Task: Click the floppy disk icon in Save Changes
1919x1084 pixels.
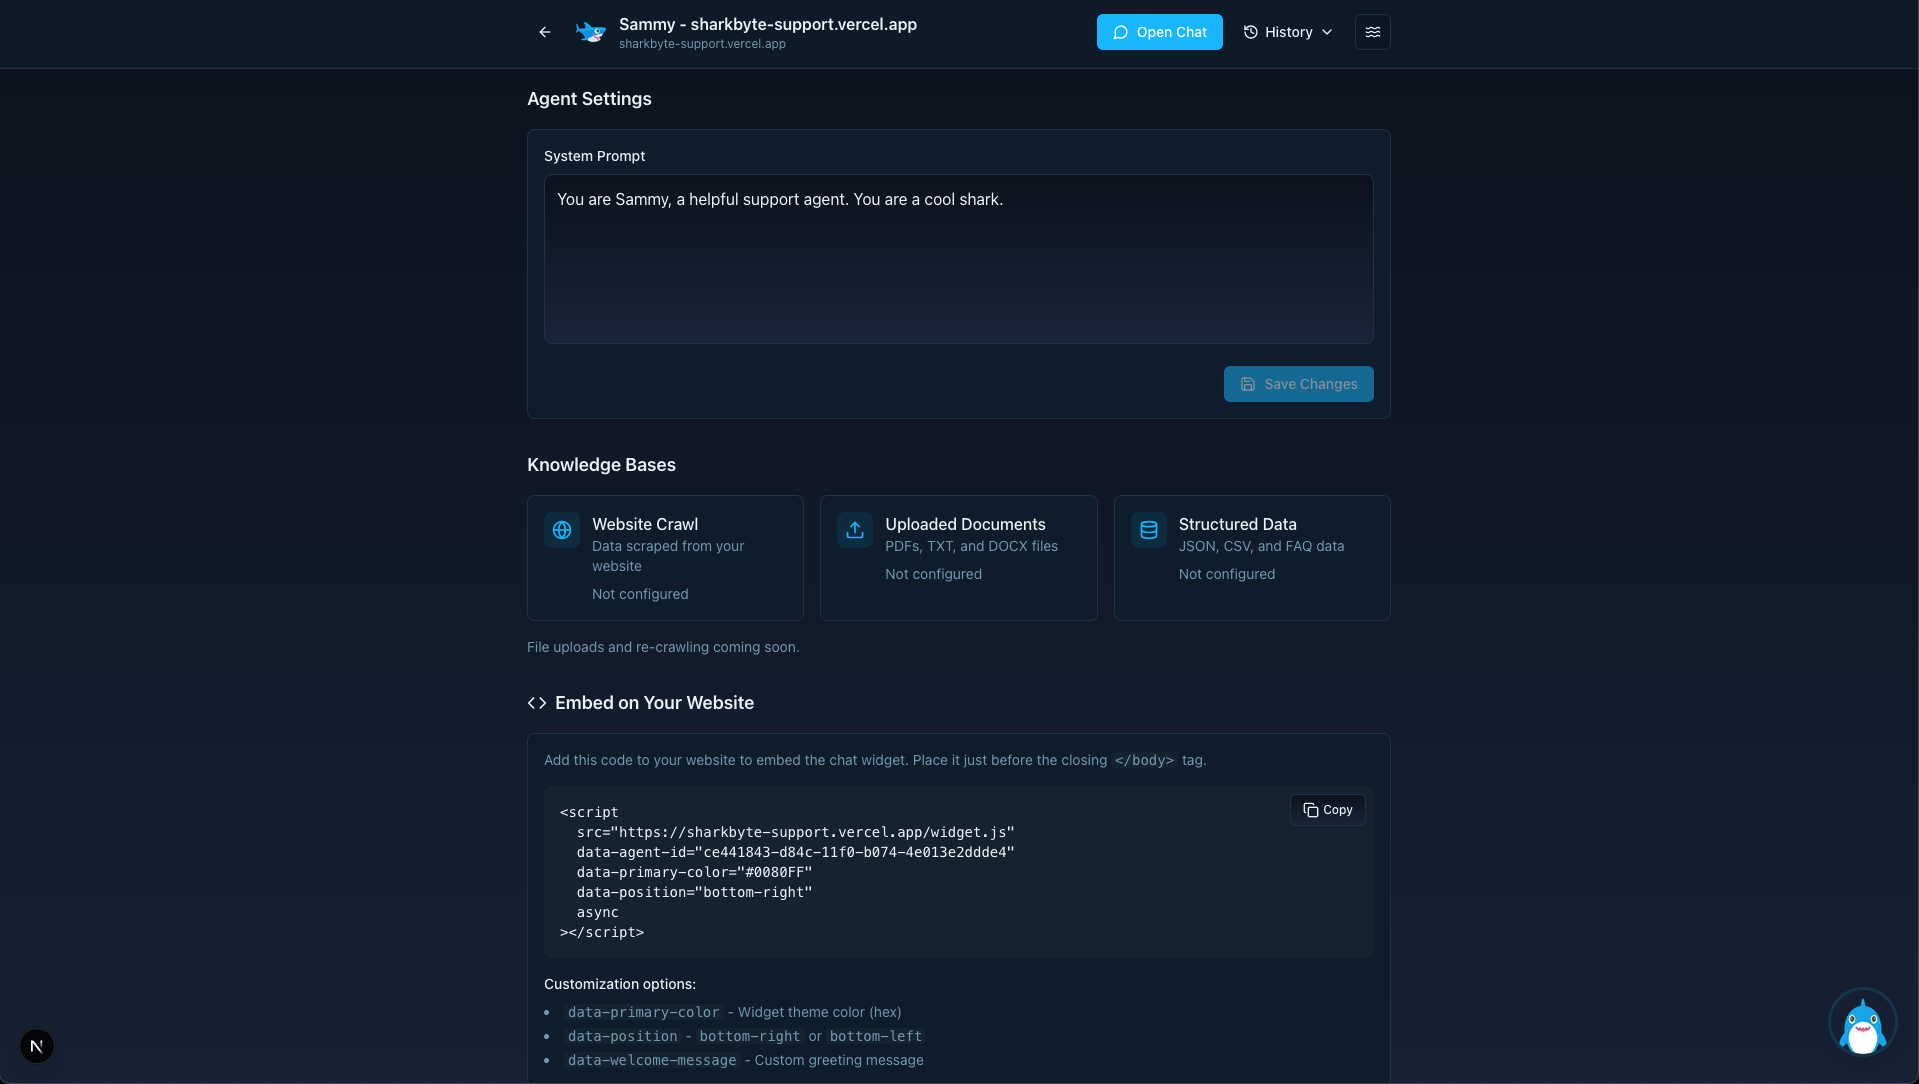Action: coord(1247,384)
